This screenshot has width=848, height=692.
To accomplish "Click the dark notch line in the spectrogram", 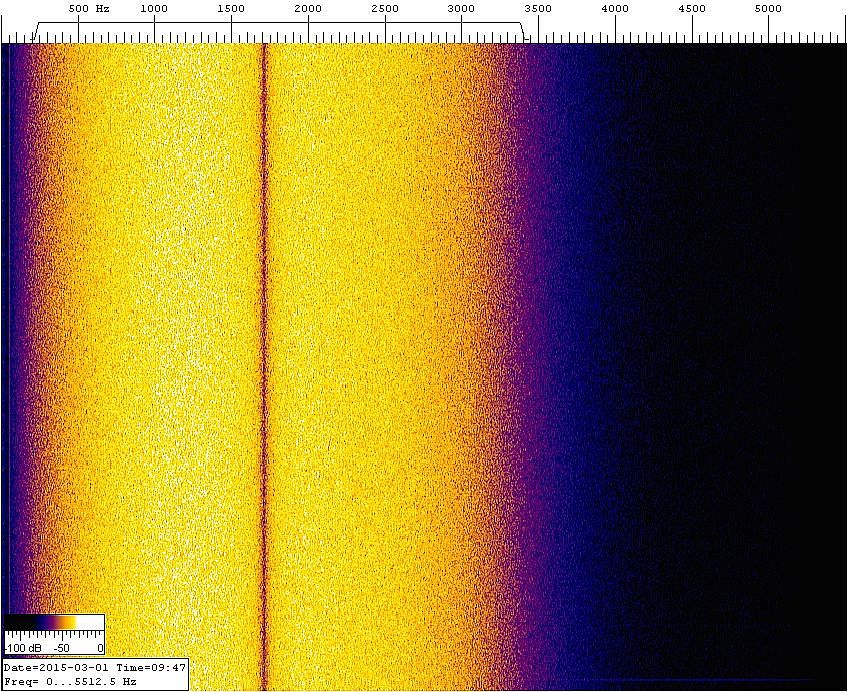I will 264,350.
